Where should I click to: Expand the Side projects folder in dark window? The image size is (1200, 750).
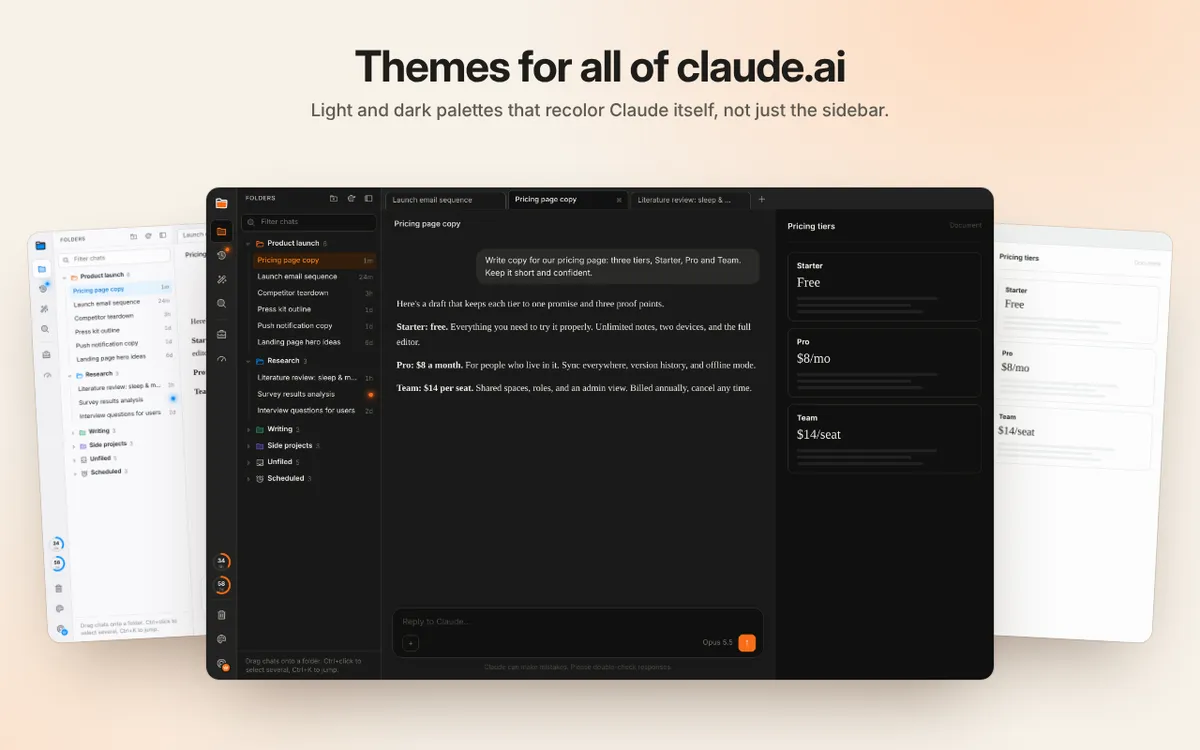(x=249, y=446)
